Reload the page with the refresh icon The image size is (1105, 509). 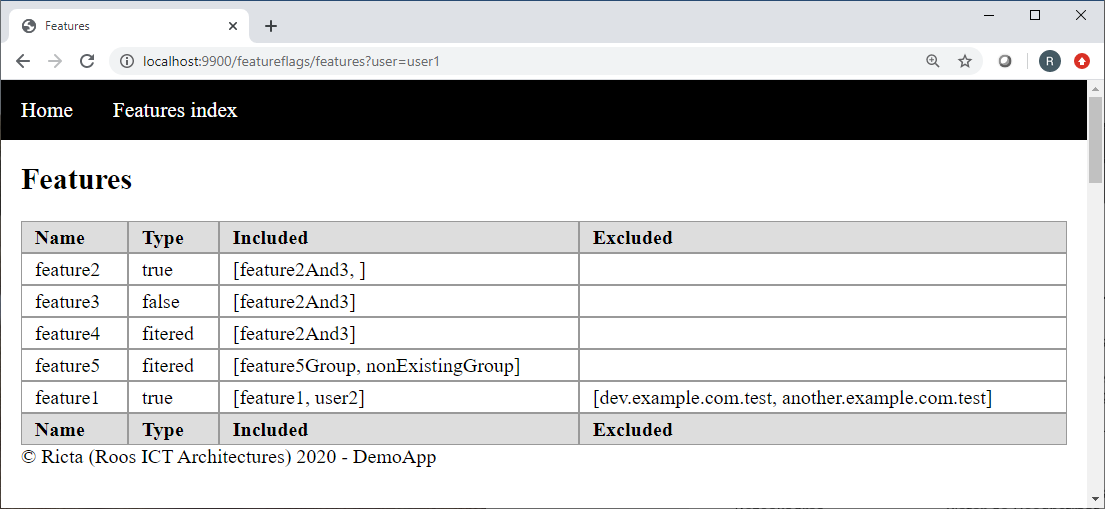click(87, 61)
